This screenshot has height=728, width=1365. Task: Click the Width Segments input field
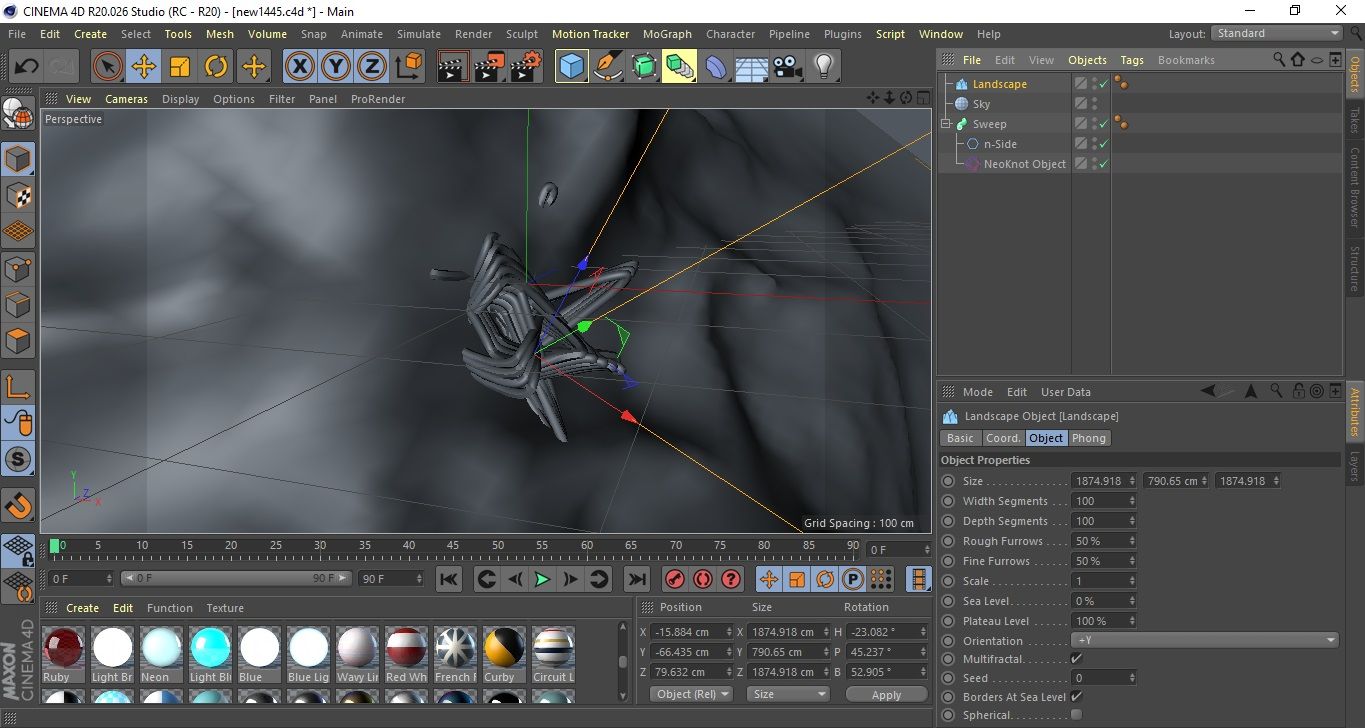coord(1100,501)
